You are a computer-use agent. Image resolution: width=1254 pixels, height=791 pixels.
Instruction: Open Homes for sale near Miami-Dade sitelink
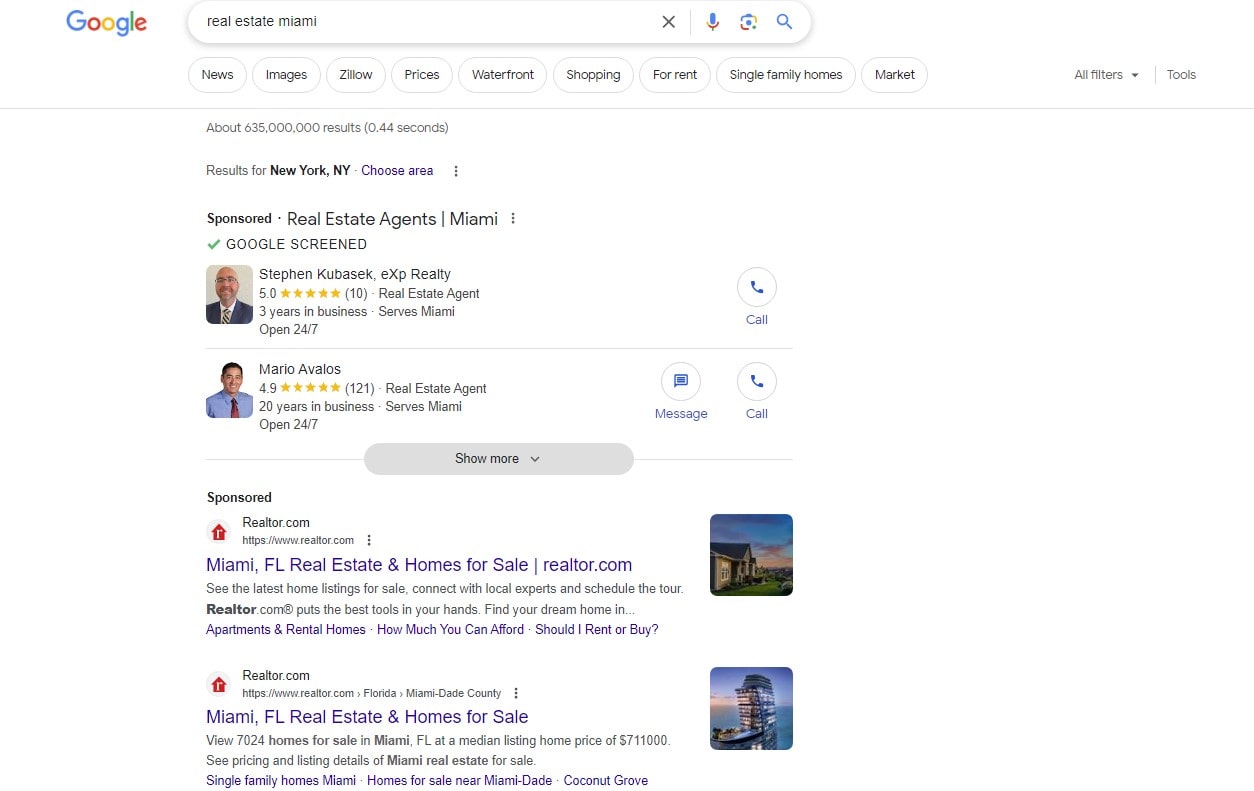pos(459,781)
